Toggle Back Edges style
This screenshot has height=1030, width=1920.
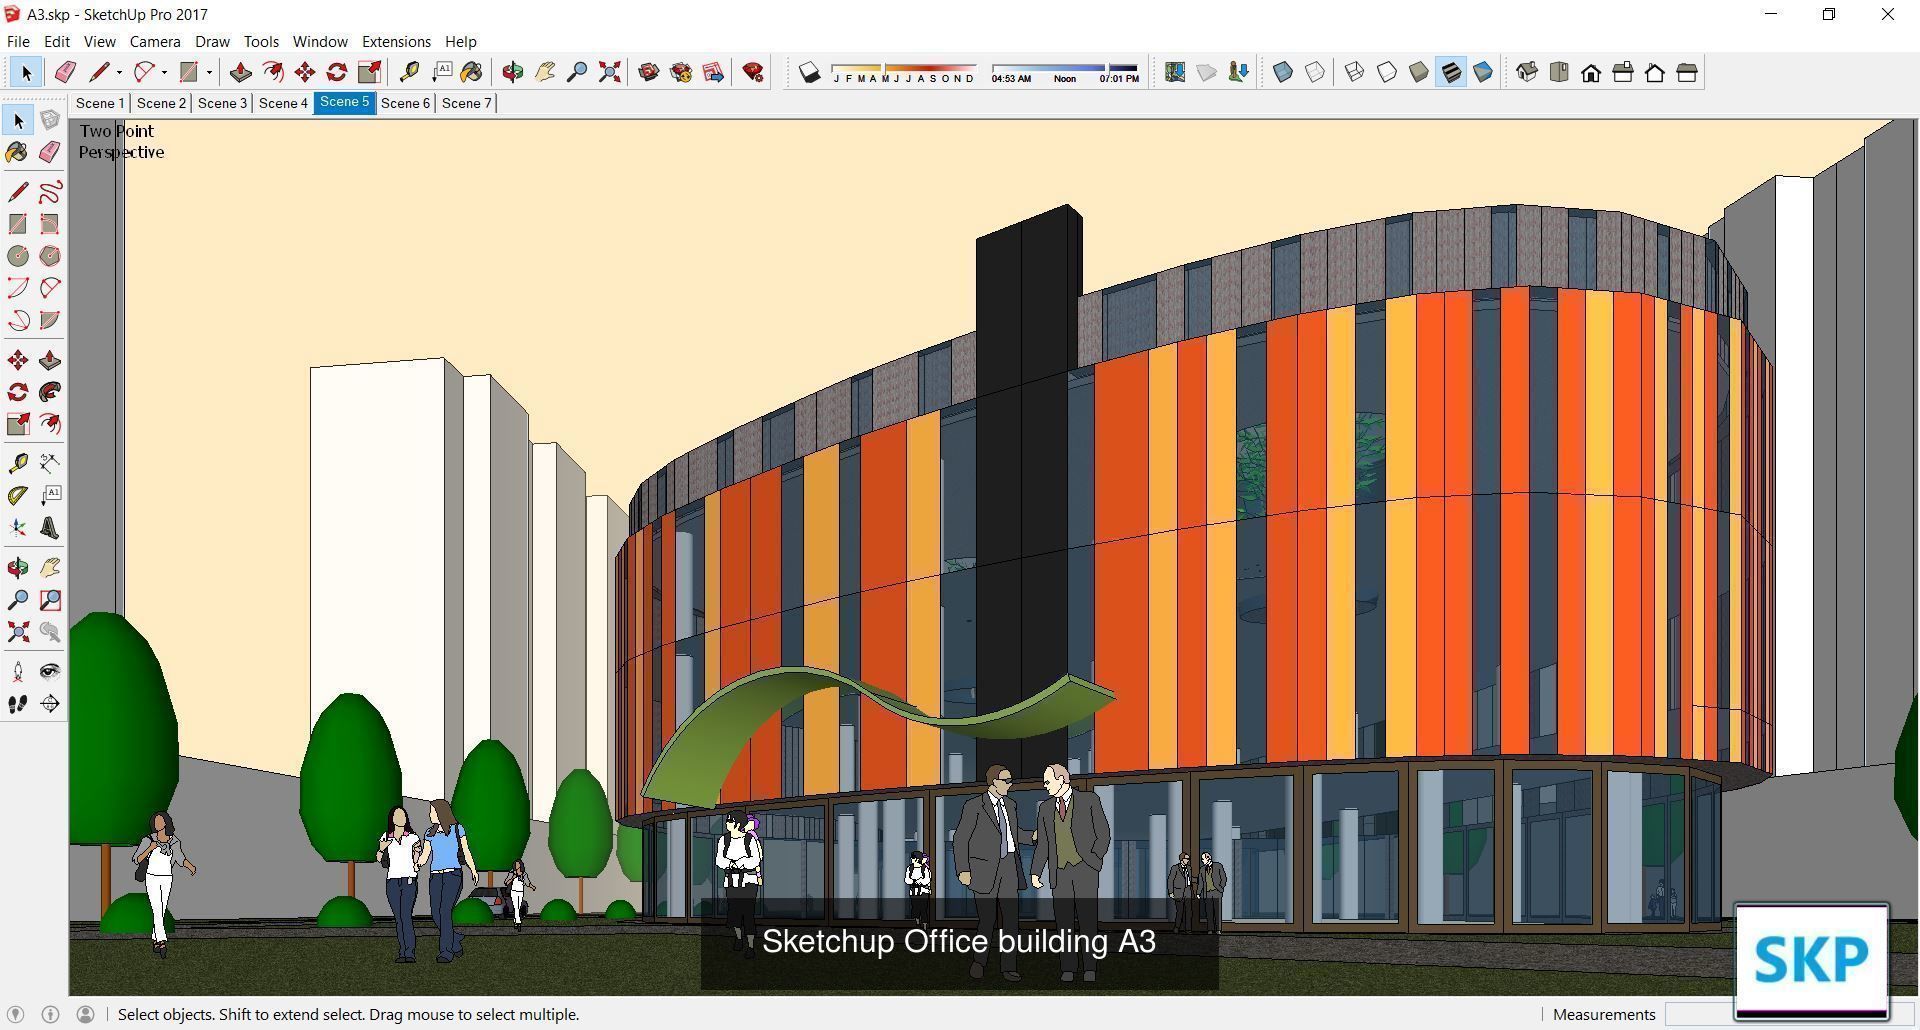click(1315, 72)
